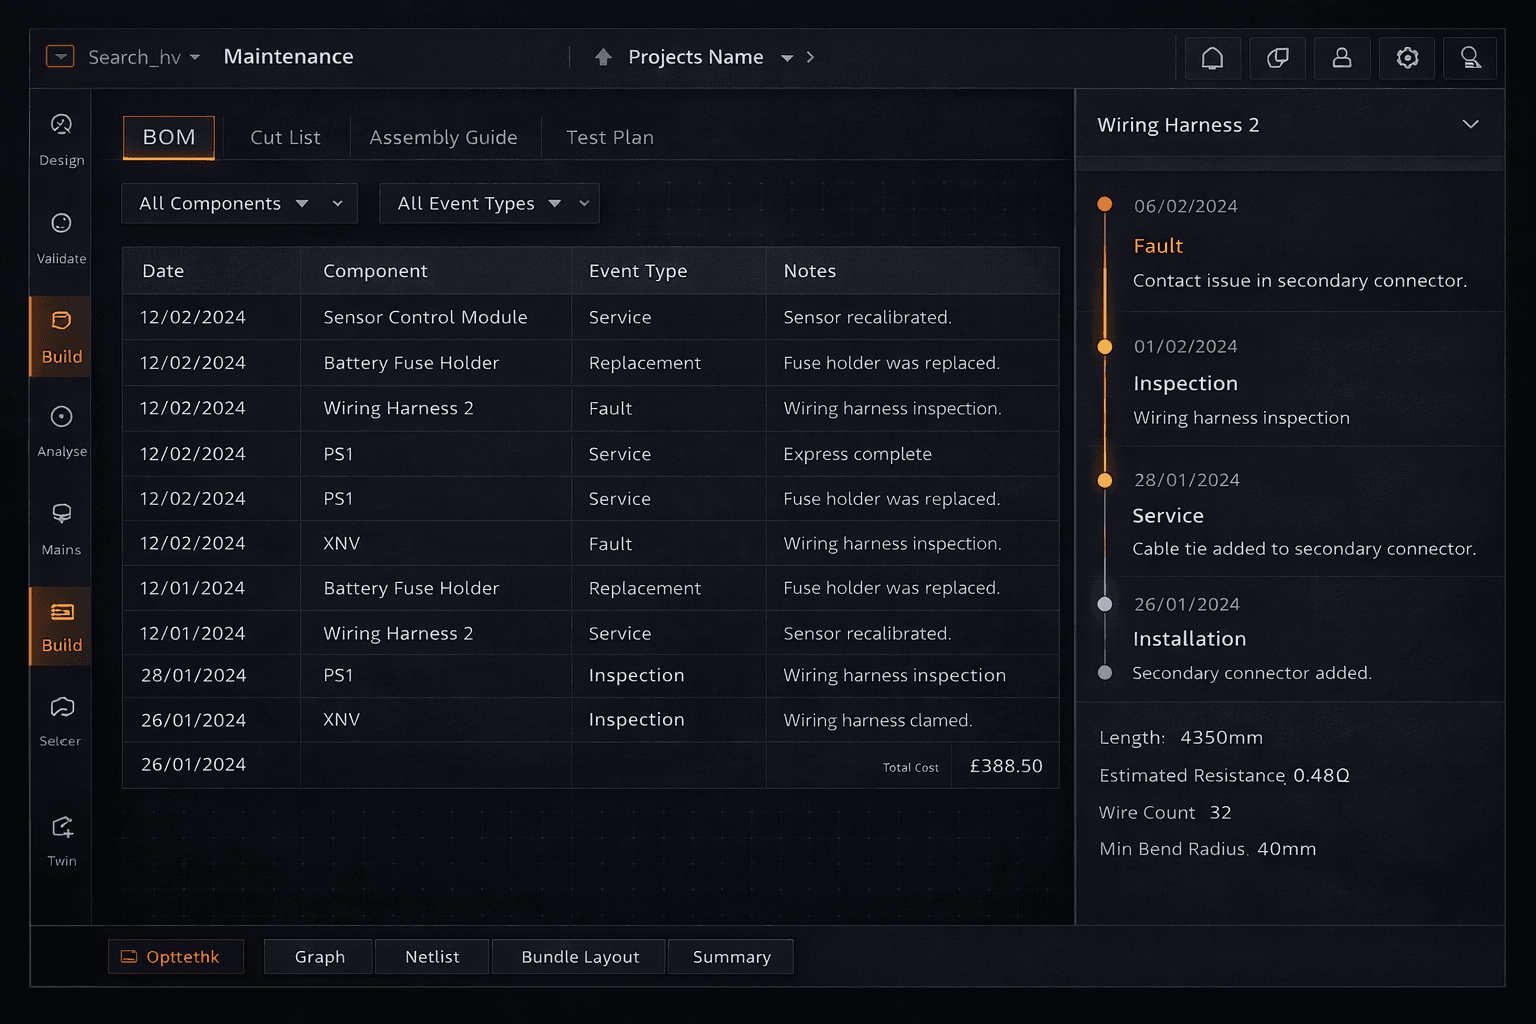Image resolution: width=1536 pixels, height=1024 pixels.
Task: Switch to the Cut List tab
Action: pos(285,138)
